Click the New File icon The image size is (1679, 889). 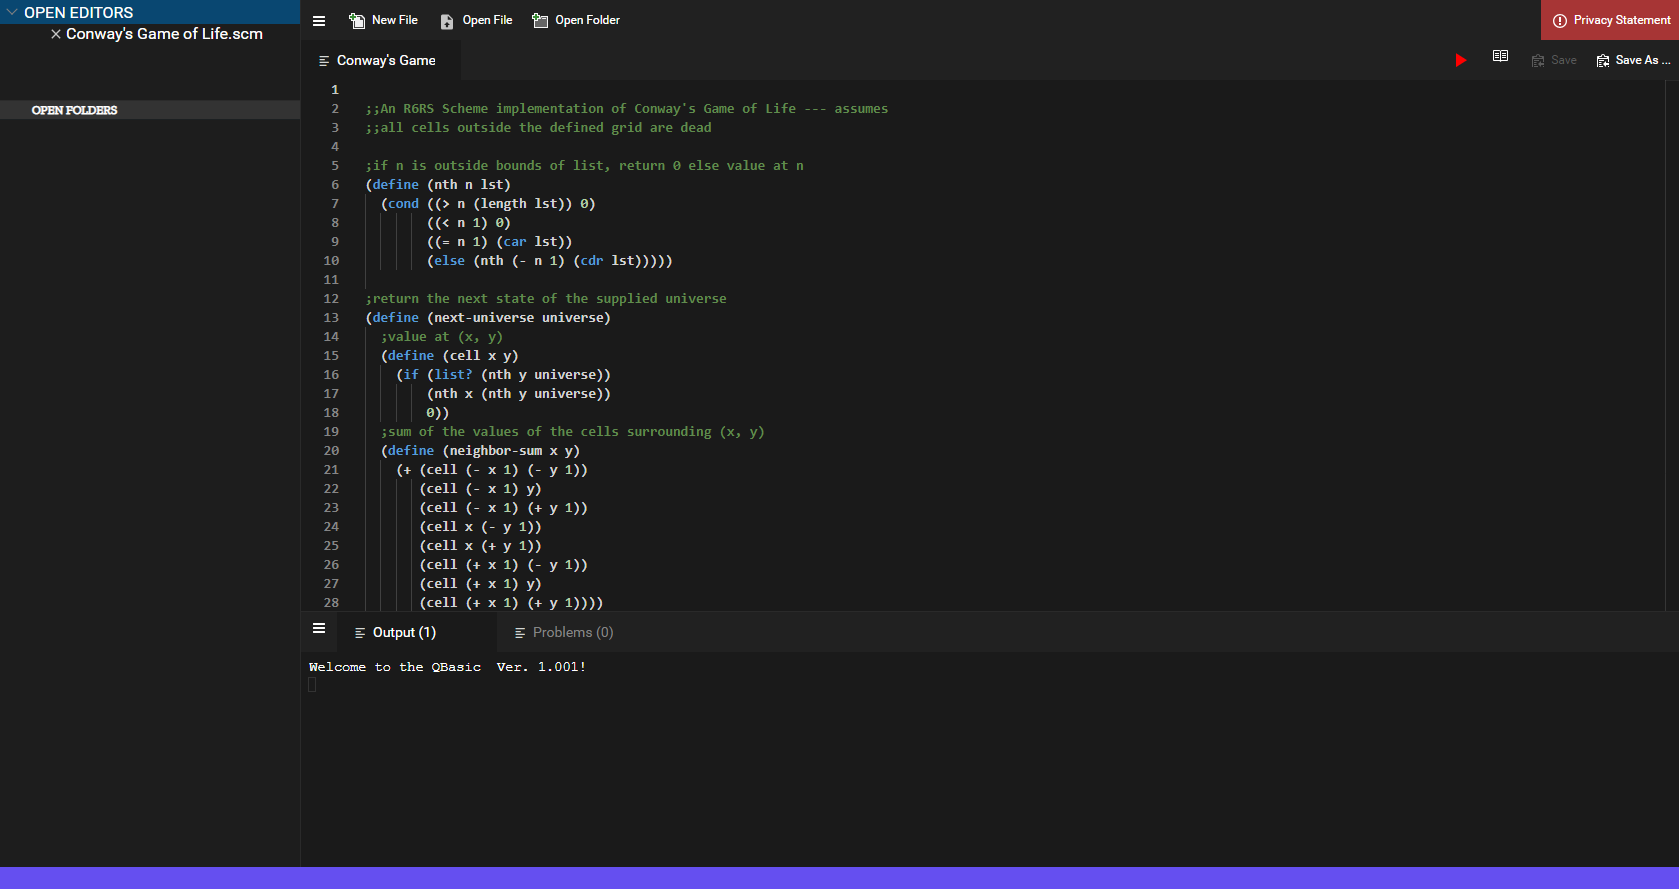click(x=357, y=21)
